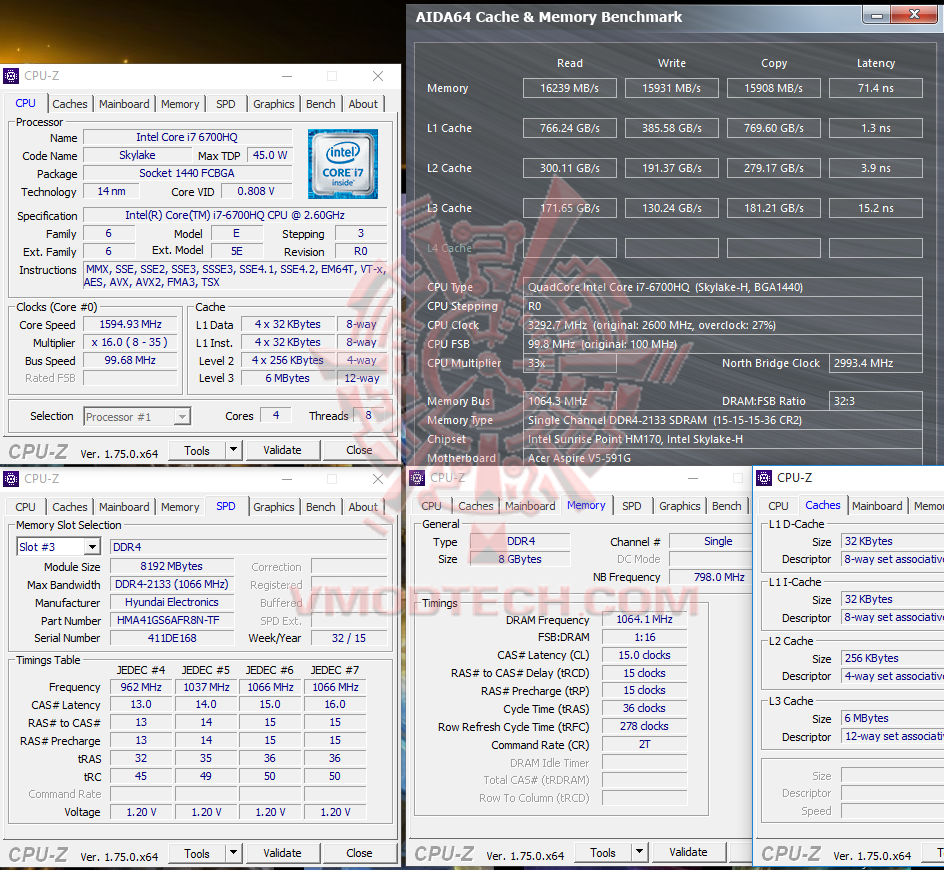Minimize the SPD CPU-Z window
Image resolution: width=944 pixels, height=870 pixels.
click(287, 479)
